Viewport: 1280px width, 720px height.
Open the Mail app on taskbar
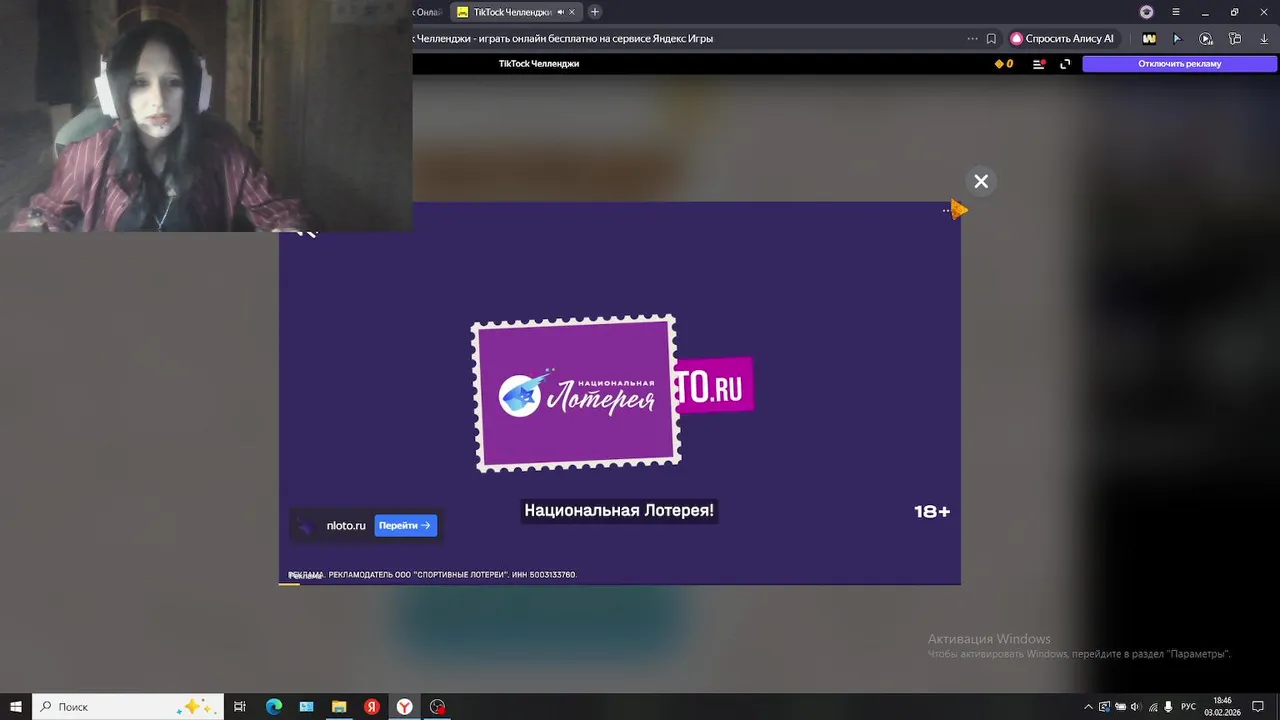[x=306, y=707]
